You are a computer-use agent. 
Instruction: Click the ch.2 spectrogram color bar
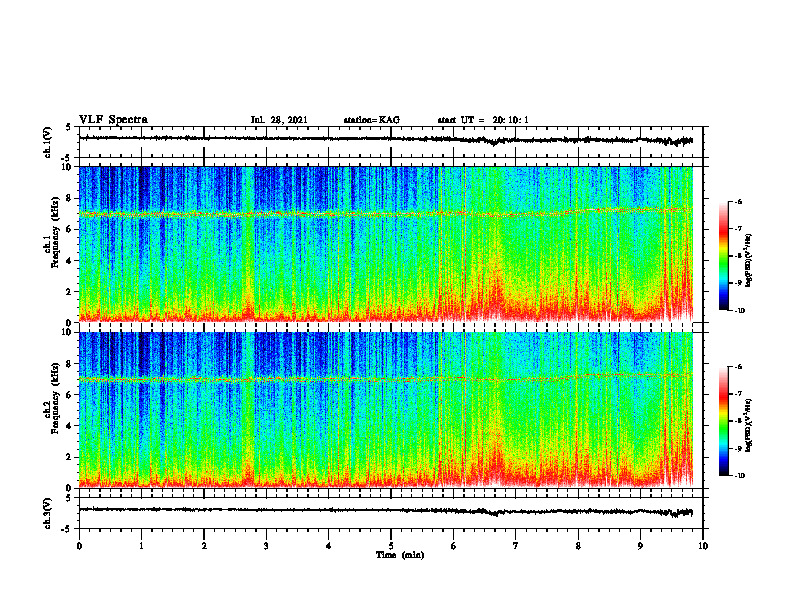[x=723, y=421]
